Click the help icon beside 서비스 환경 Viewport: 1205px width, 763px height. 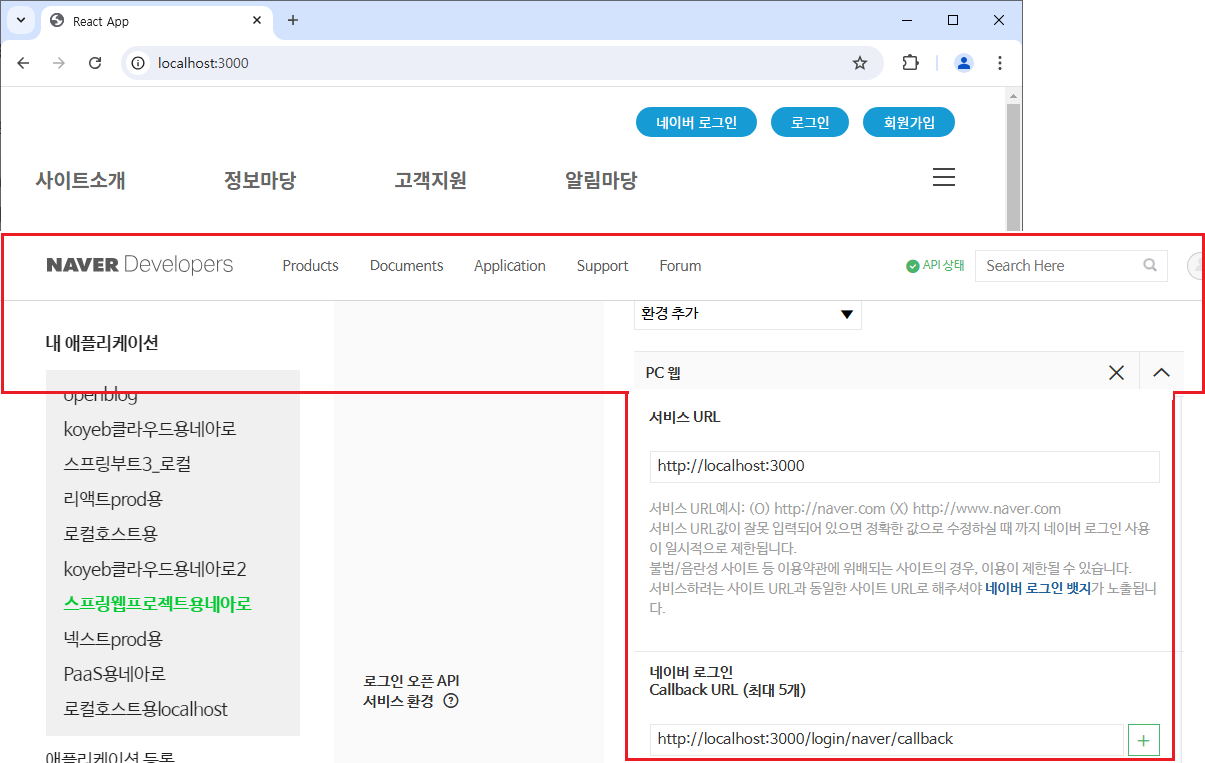450,701
